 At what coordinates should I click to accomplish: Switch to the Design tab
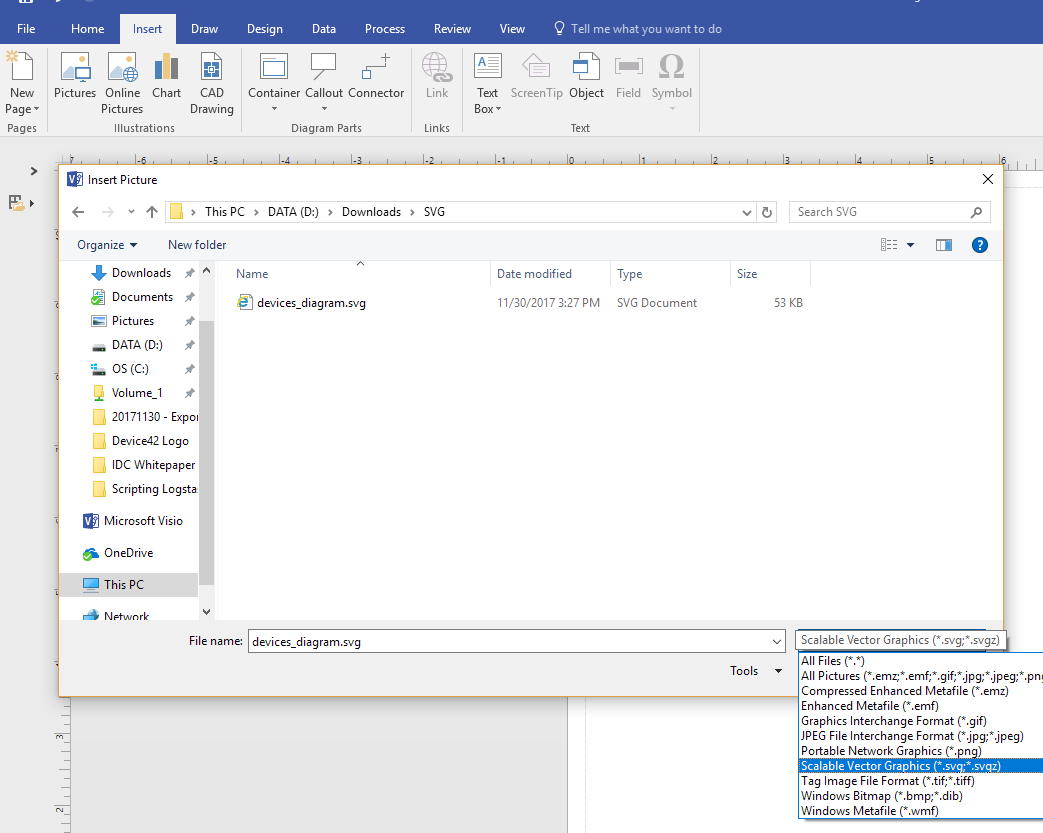(264, 28)
